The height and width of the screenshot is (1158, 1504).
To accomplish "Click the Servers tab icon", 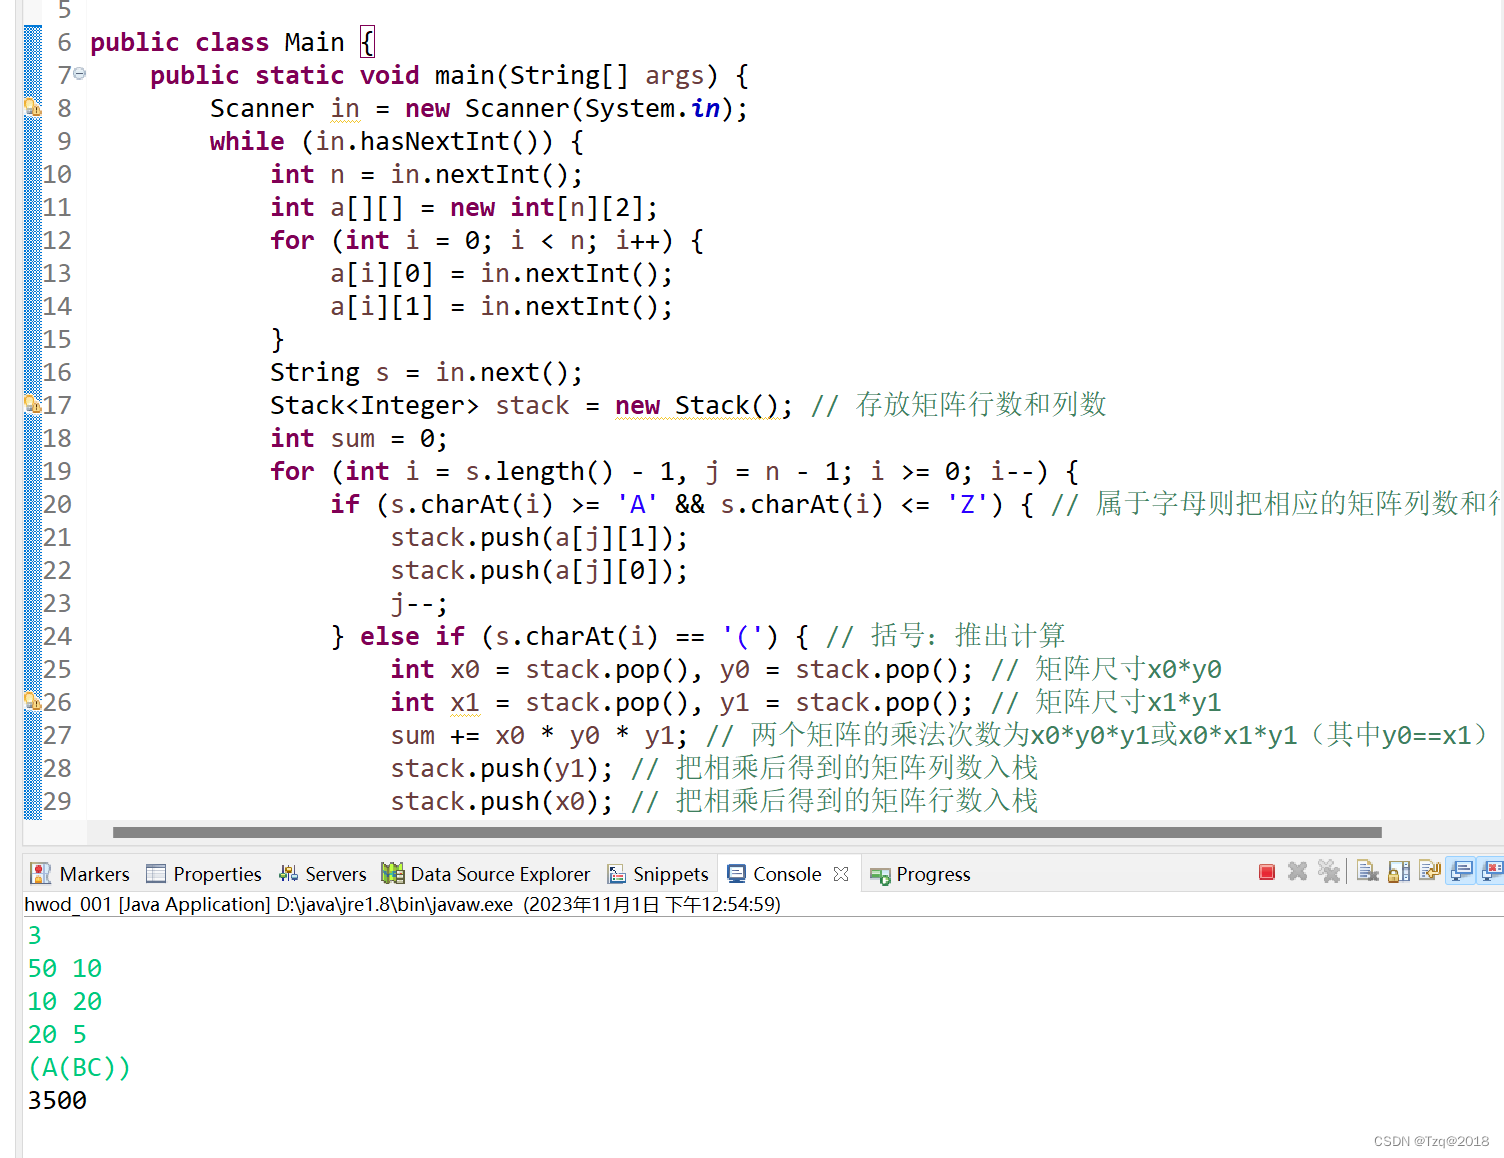I will [x=288, y=874].
